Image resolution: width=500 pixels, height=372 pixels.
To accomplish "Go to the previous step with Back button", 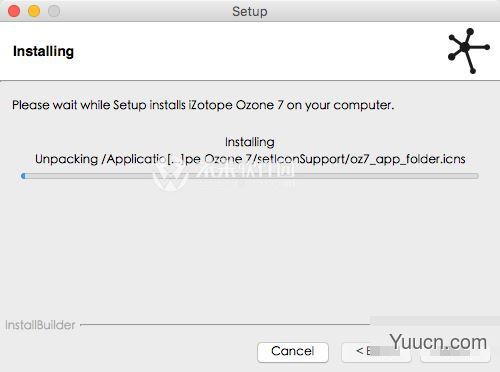I will pos(376,352).
